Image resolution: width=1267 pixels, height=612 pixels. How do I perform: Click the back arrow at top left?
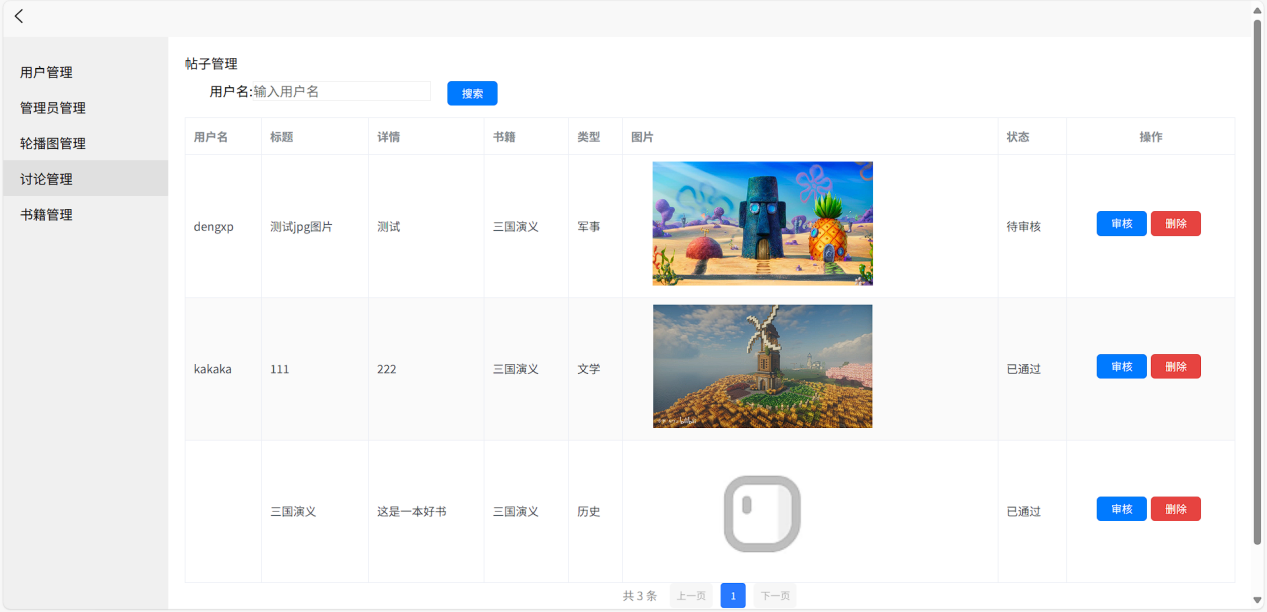click(18, 16)
